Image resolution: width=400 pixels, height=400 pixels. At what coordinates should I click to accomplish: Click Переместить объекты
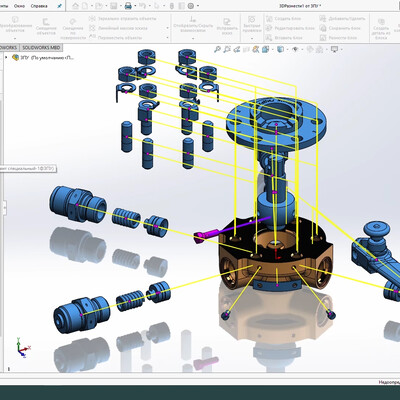click(116, 38)
